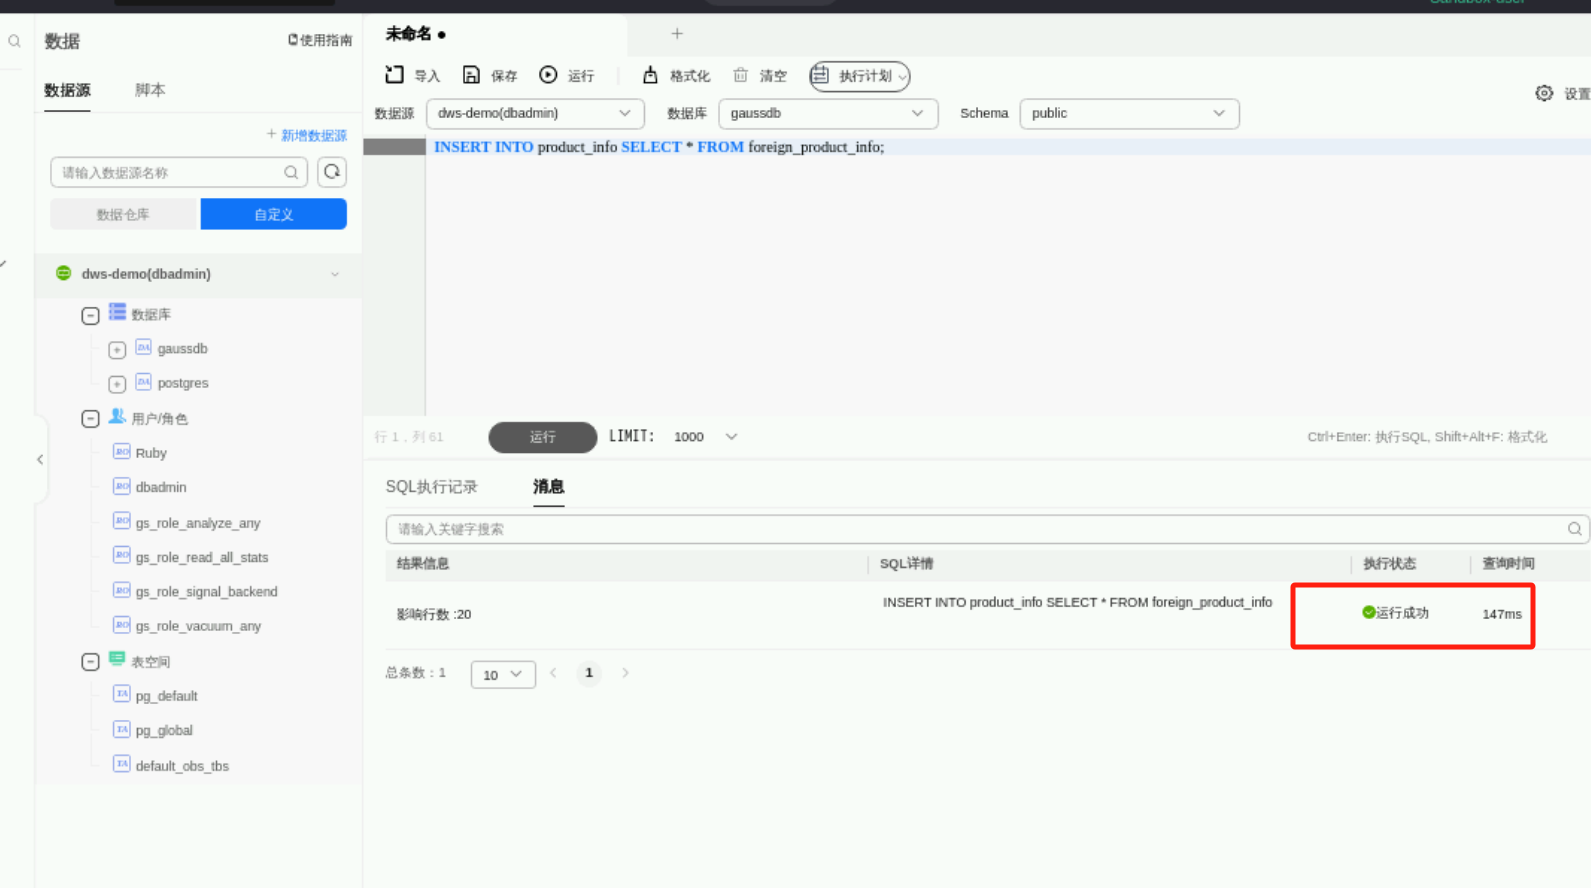
Task: Select the default_obs_tbs tablespace
Action: [x=182, y=766]
